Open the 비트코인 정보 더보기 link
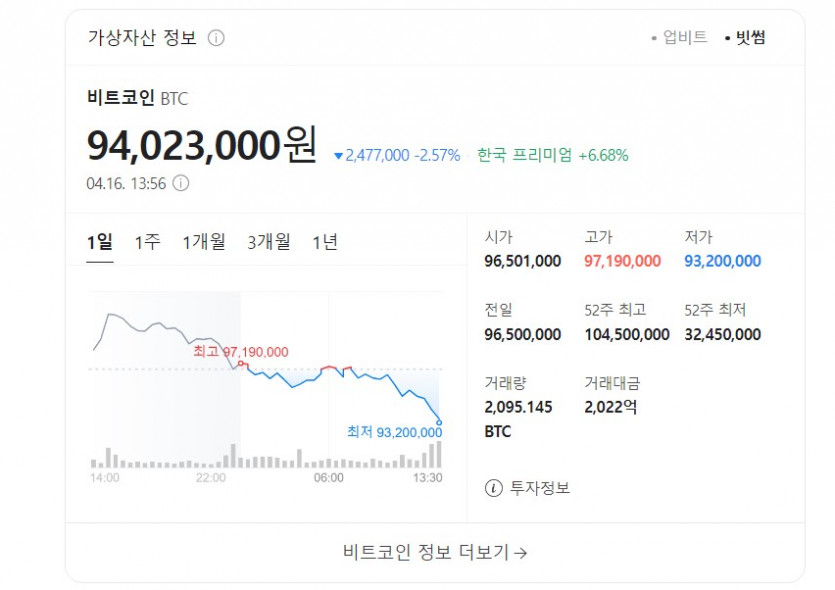The height and width of the screenshot is (590, 835). [x=434, y=552]
